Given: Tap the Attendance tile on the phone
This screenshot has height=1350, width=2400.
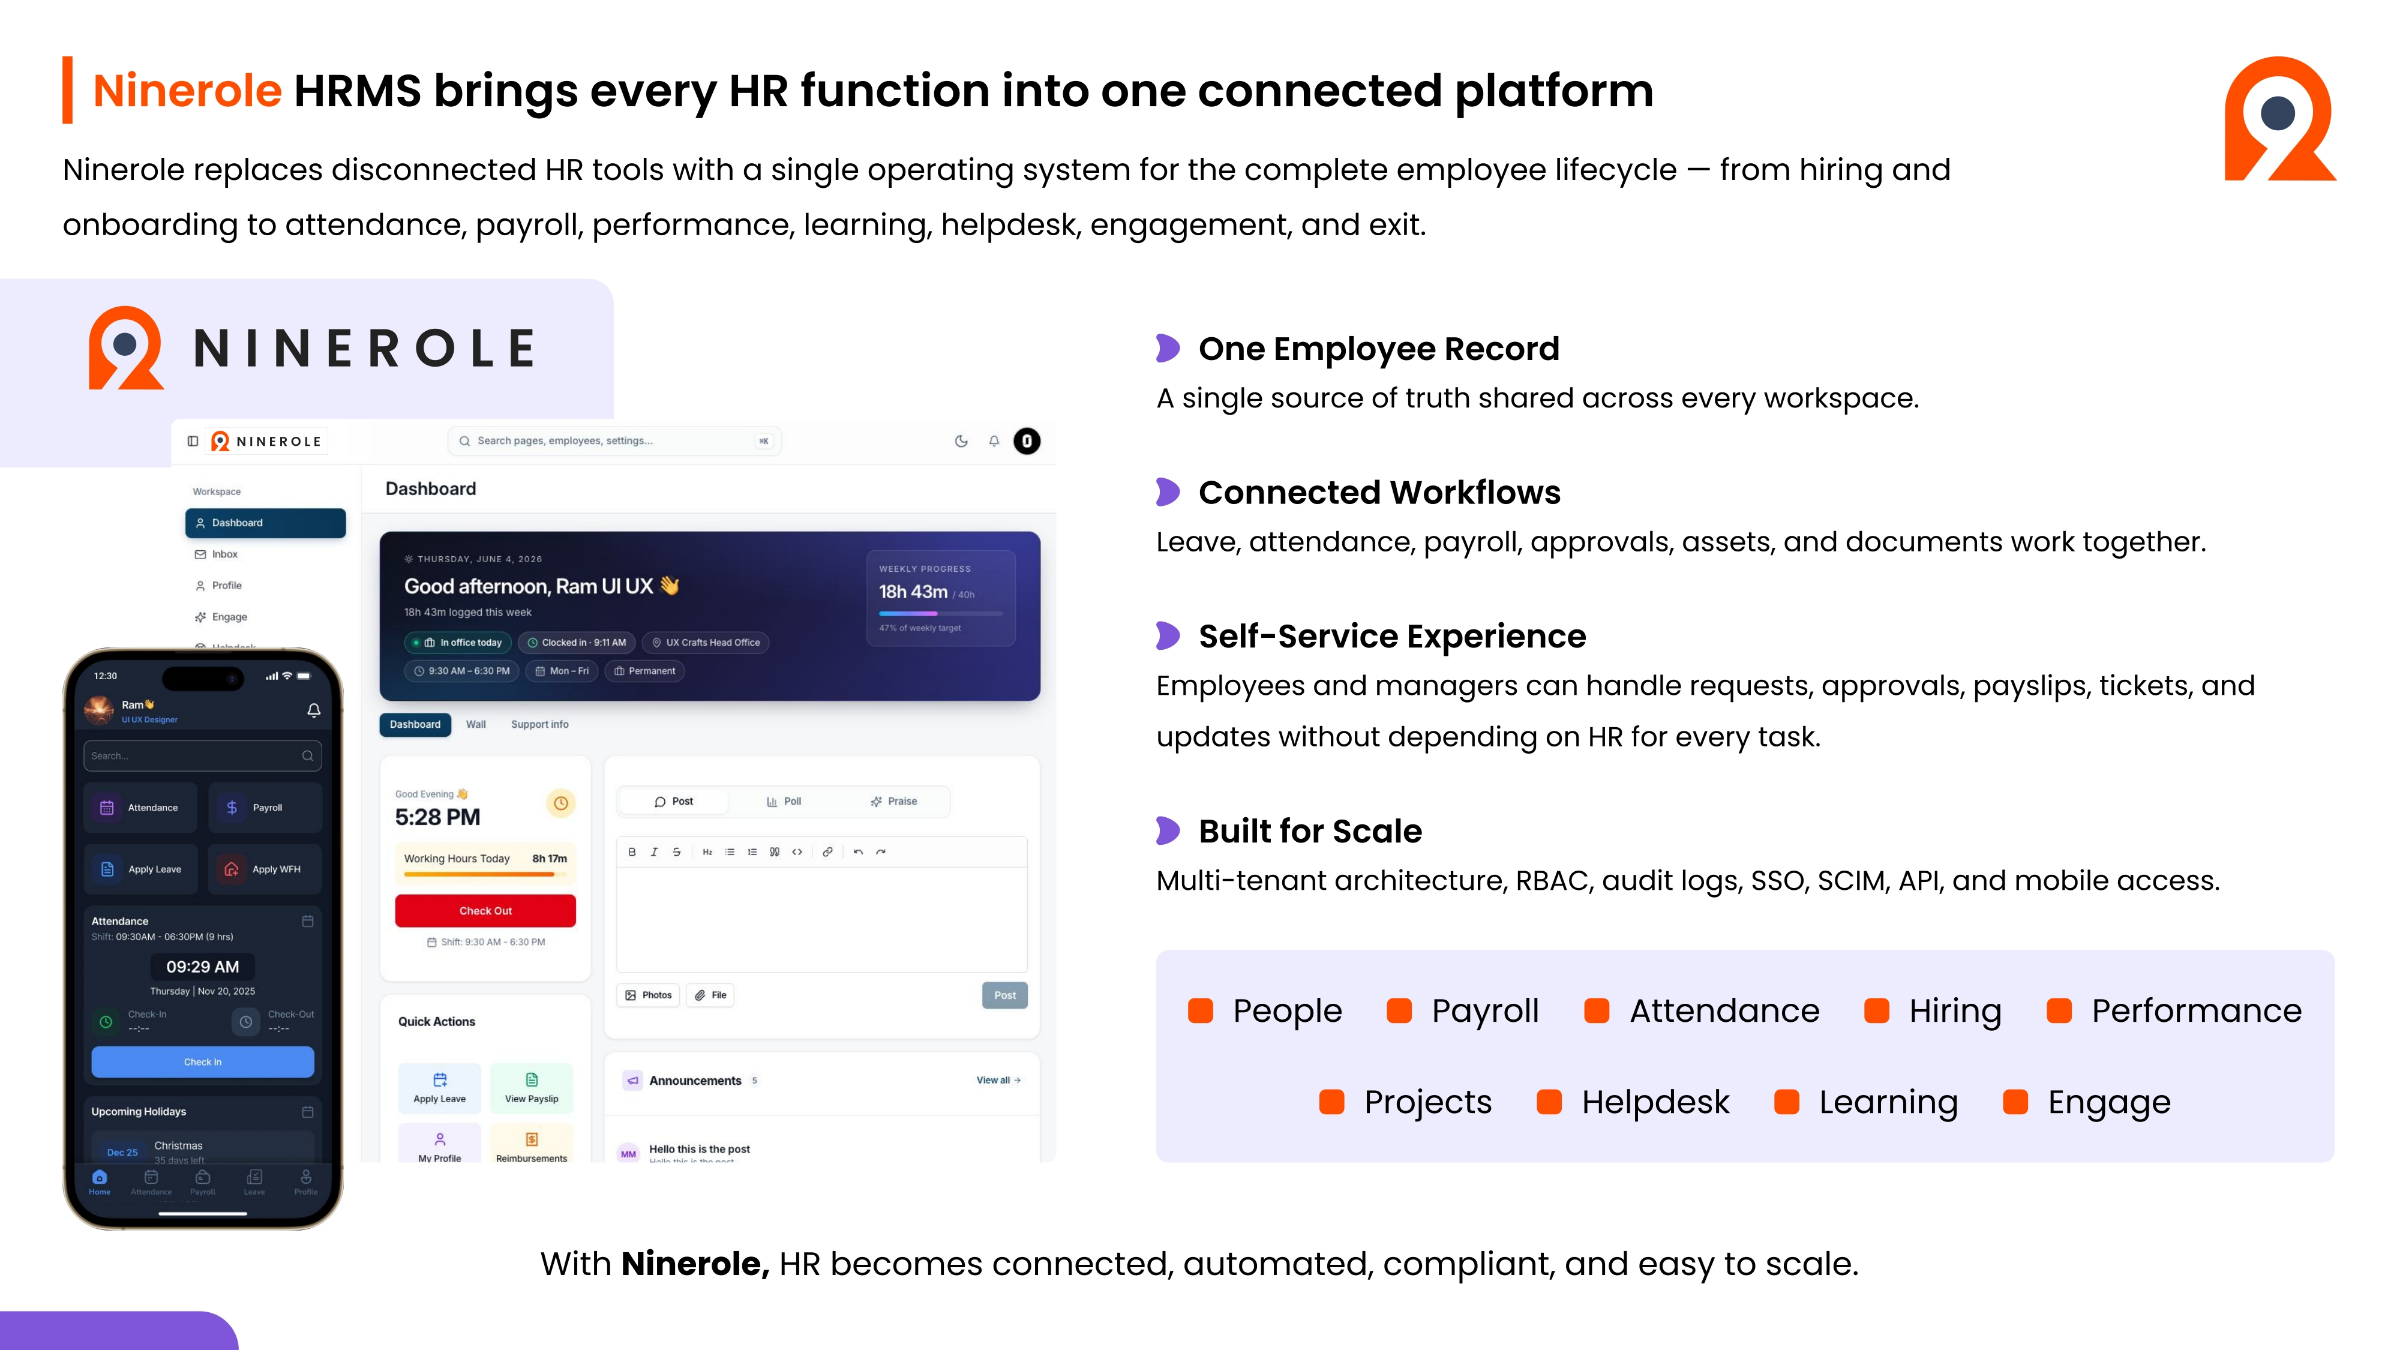Looking at the screenshot, I should 141,808.
